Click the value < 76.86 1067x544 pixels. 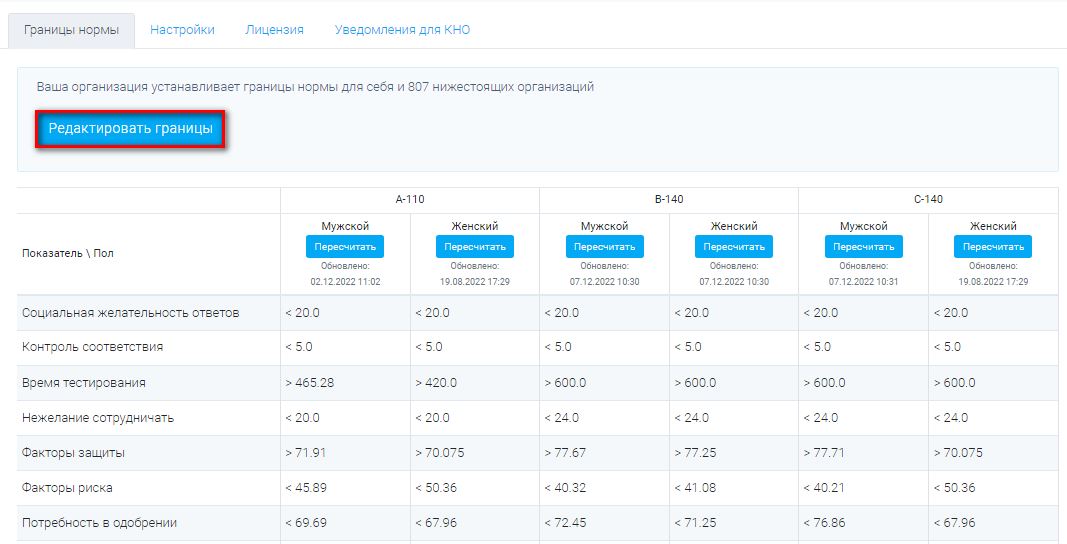pos(825,523)
